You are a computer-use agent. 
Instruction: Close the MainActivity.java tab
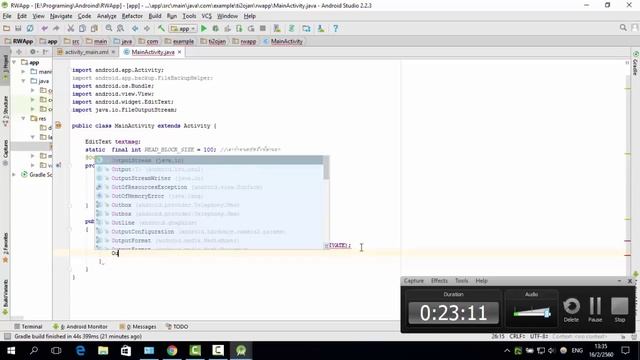coord(179,52)
